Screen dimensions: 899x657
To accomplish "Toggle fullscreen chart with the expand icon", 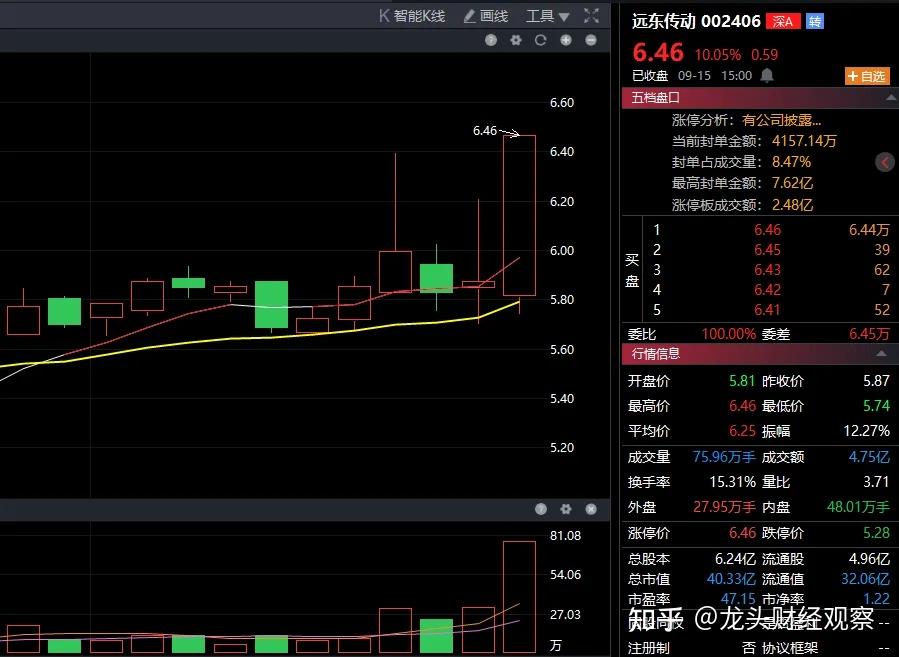I will pyautogui.click(x=591, y=15).
